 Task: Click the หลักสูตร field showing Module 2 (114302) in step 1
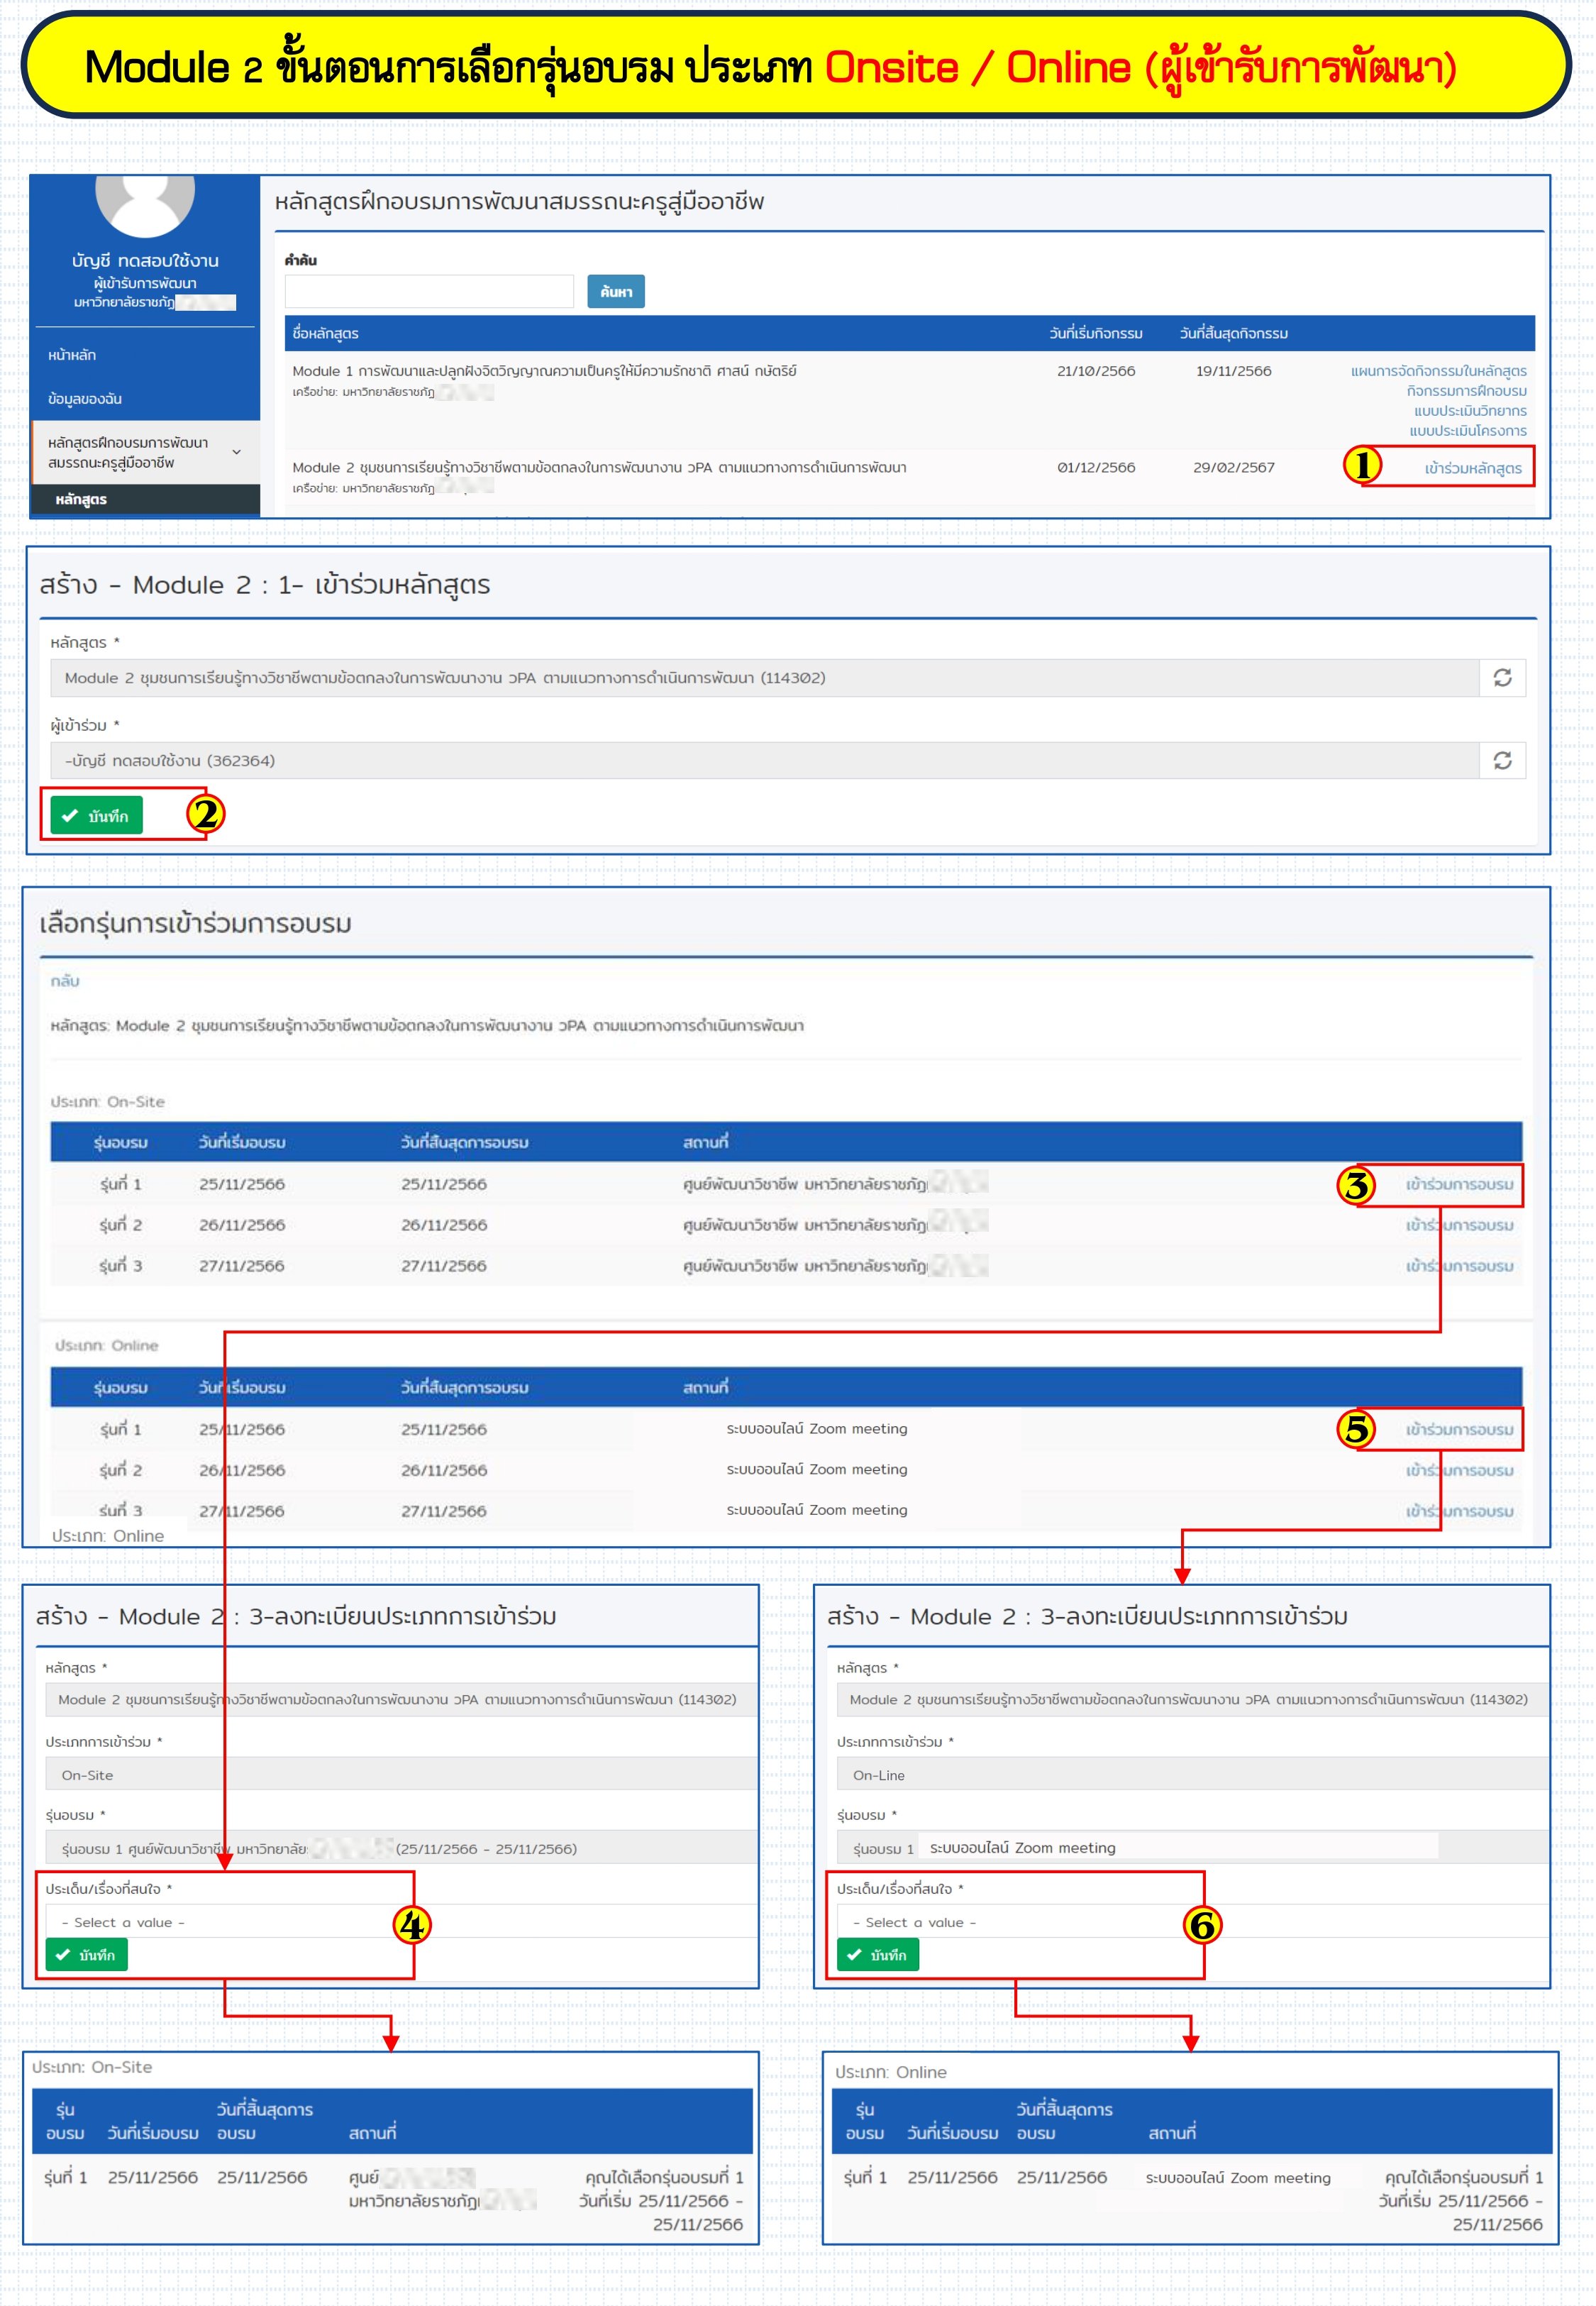click(x=765, y=678)
